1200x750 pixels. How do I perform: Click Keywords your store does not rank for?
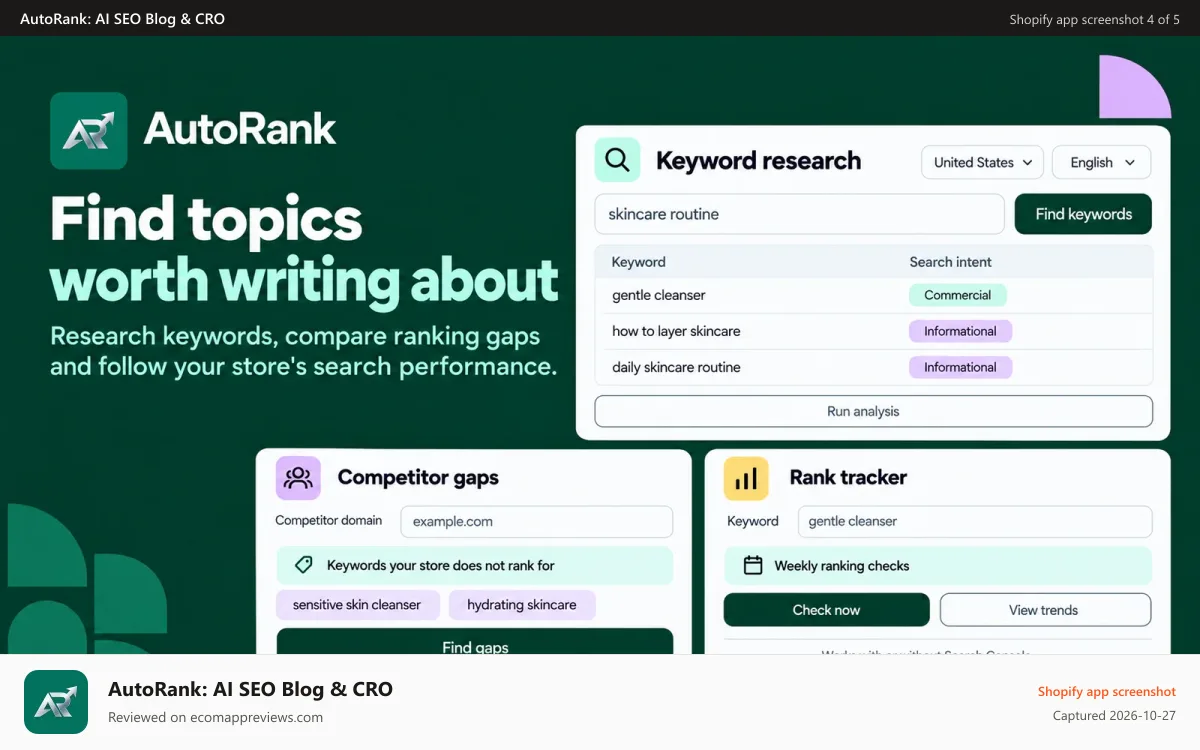tap(440, 565)
